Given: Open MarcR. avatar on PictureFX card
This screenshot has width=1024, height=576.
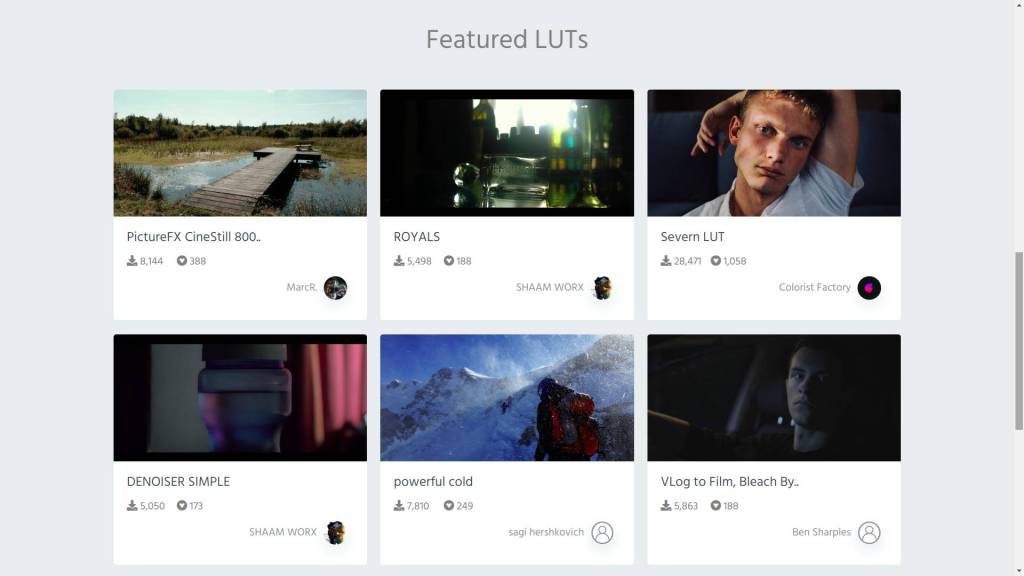Looking at the screenshot, I should pos(336,287).
